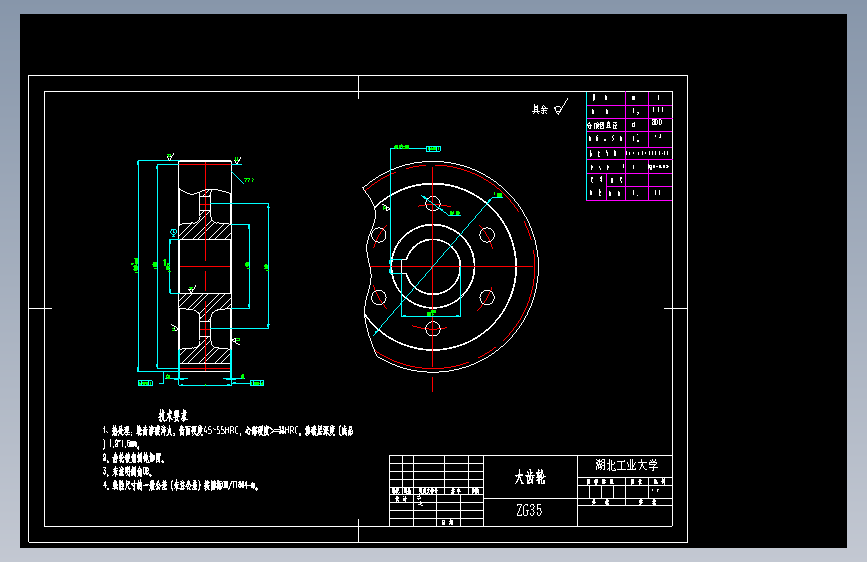Click the 其余 surface finish note
Image resolution: width=867 pixels, height=562 pixels.
(x=540, y=110)
